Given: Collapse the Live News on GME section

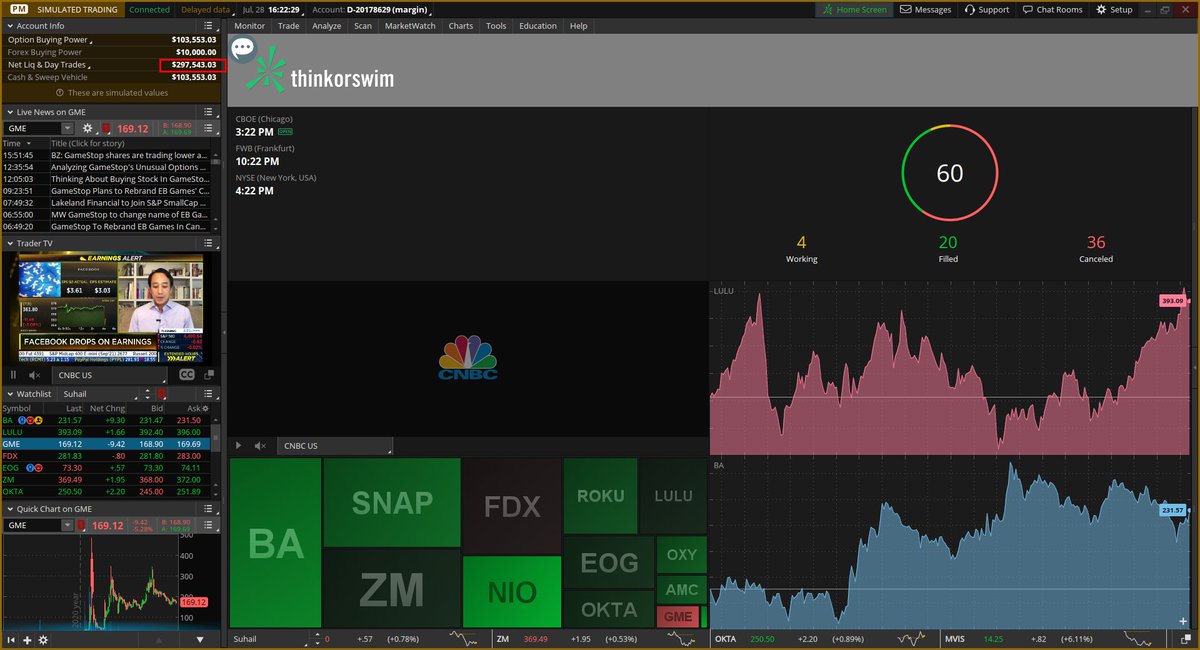Looking at the screenshot, I should coord(9,112).
